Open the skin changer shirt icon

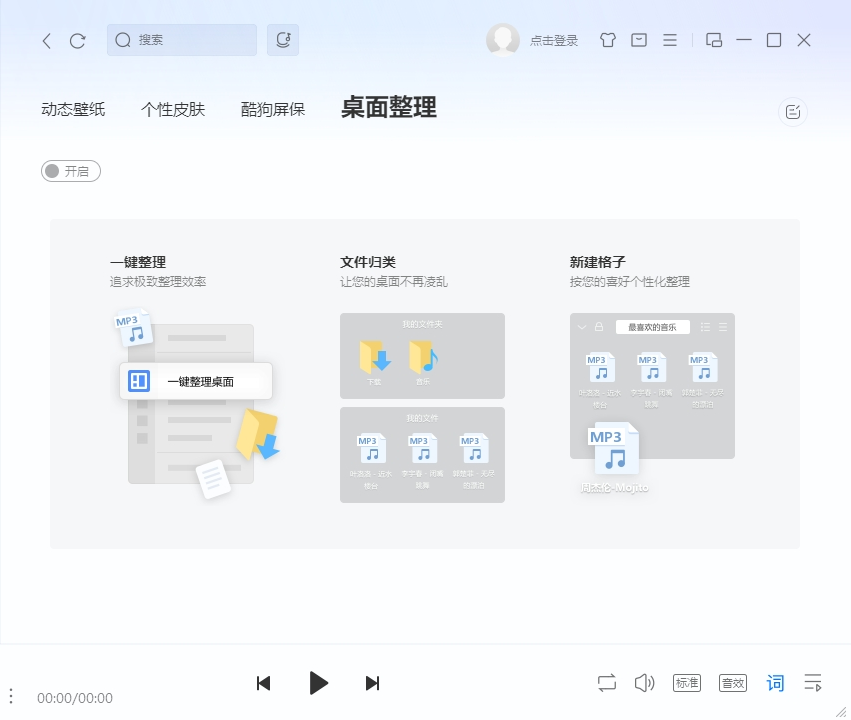pos(607,41)
